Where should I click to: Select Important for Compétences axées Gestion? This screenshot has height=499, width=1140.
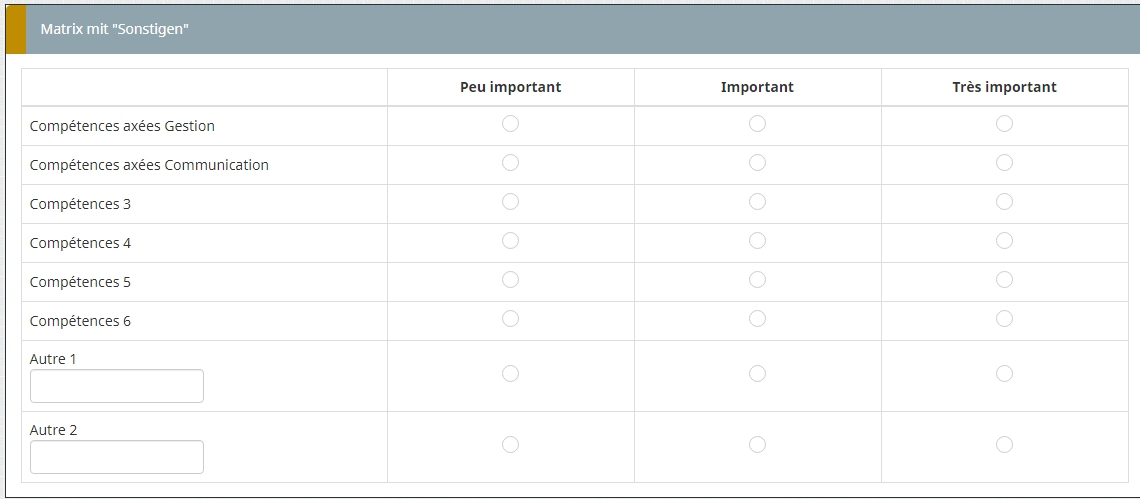point(757,124)
